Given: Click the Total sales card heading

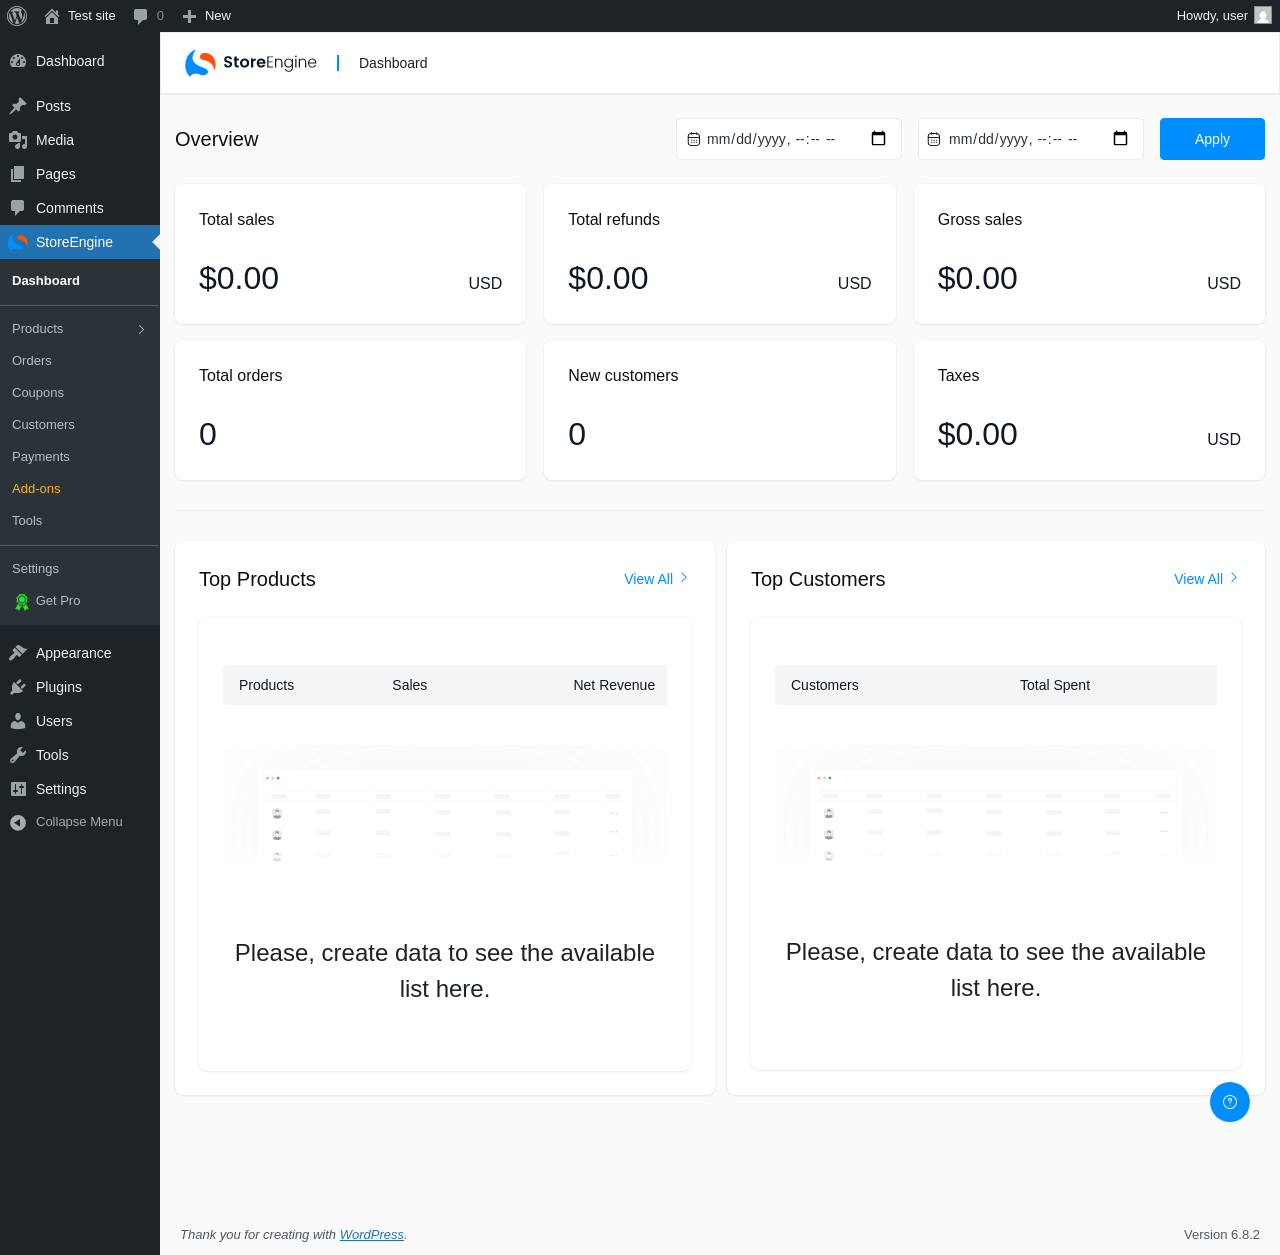Looking at the screenshot, I should click(x=237, y=220).
